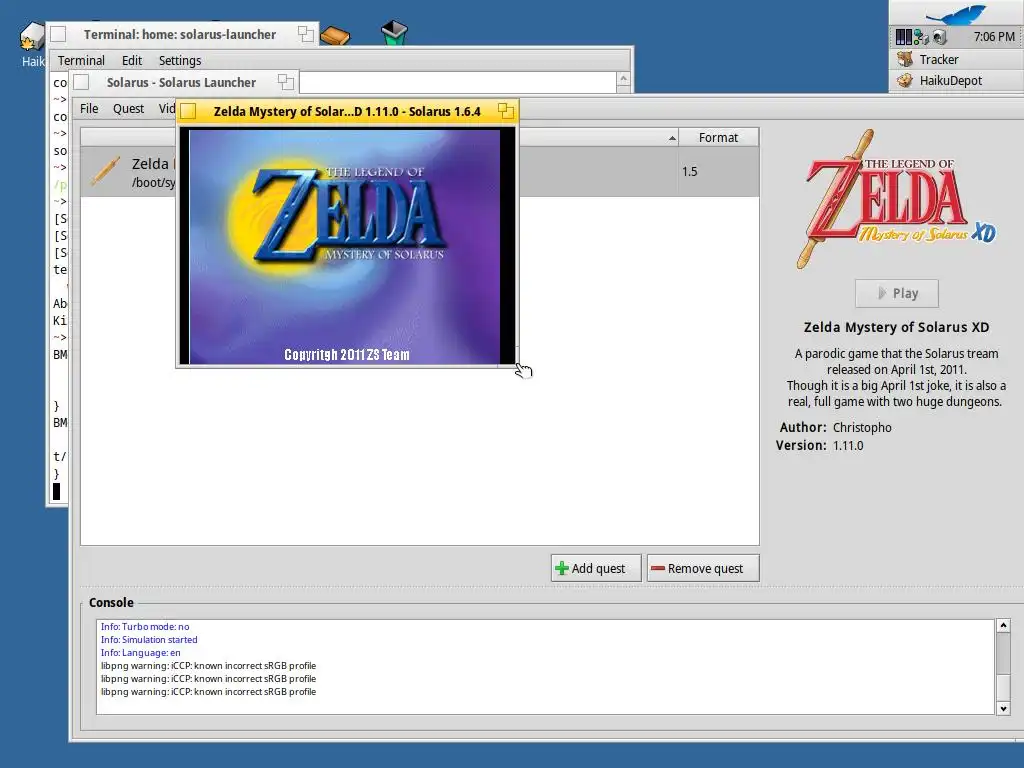Image resolution: width=1024 pixels, height=768 pixels.
Task: Click the Zelda Mystery of Solarus XD logo
Action: tap(897, 199)
